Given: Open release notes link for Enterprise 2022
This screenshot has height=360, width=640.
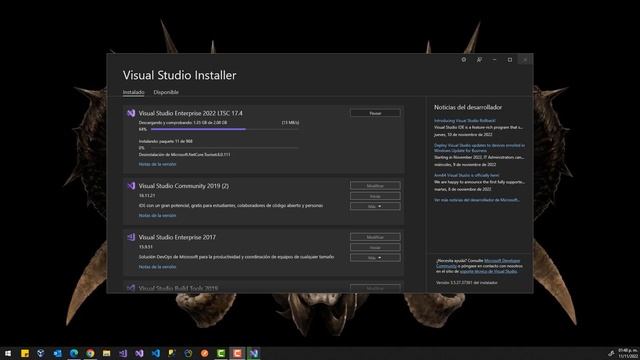Looking at the screenshot, I should [157, 164].
